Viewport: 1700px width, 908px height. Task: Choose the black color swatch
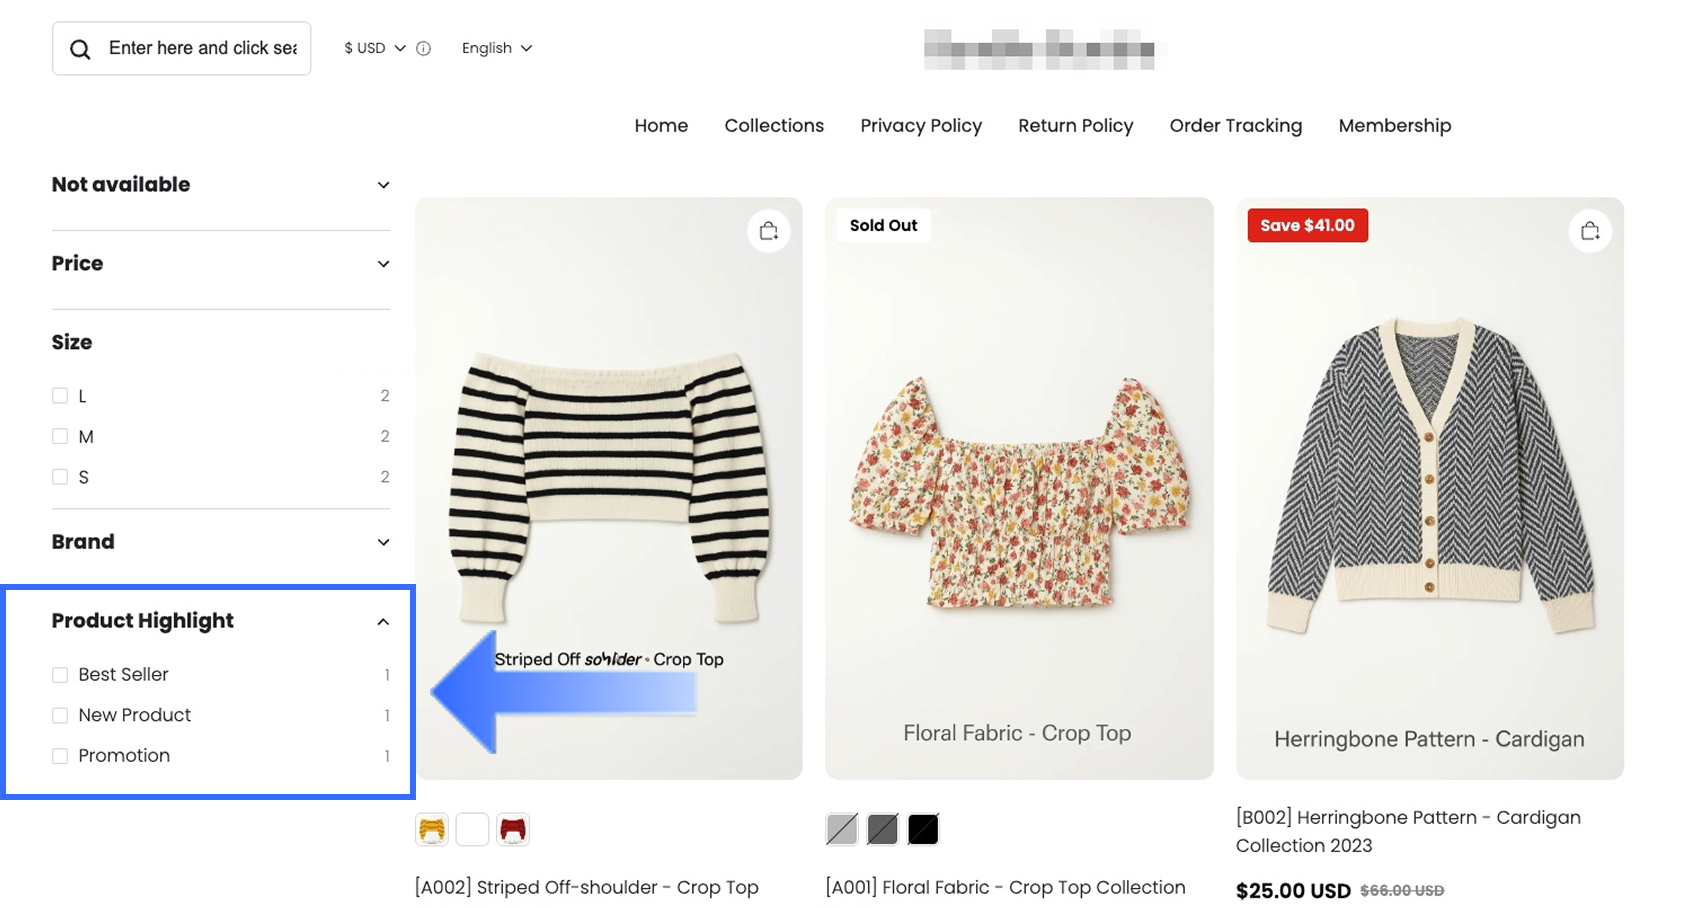(923, 829)
